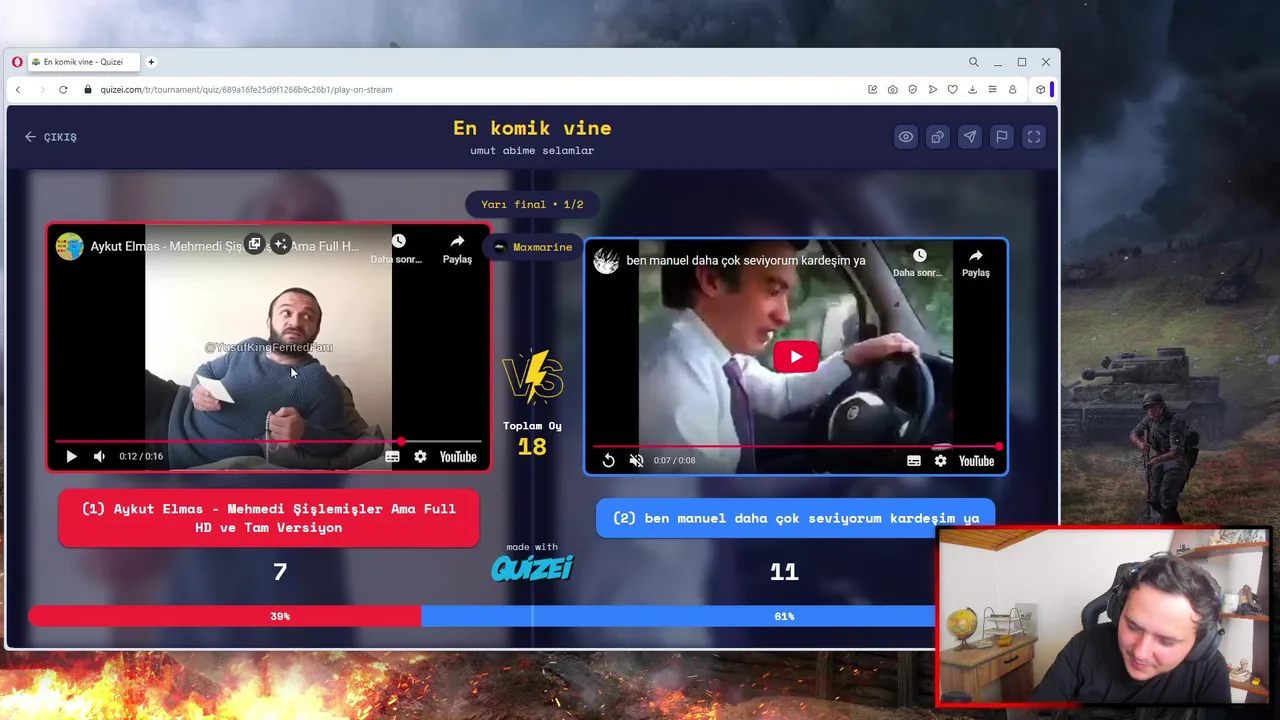1280x720 pixels.
Task: Vote for option (1) Aykut Elmas red button
Action: 269,518
